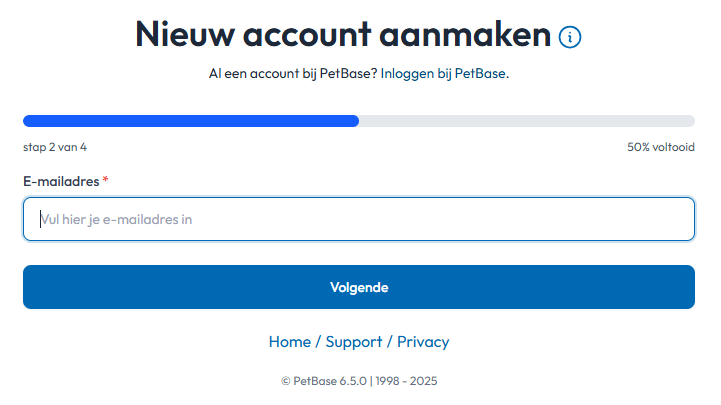Click the Nieuw account aanmaken heading
Image resolution: width=721 pixels, height=405 pixels.
(343, 34)
